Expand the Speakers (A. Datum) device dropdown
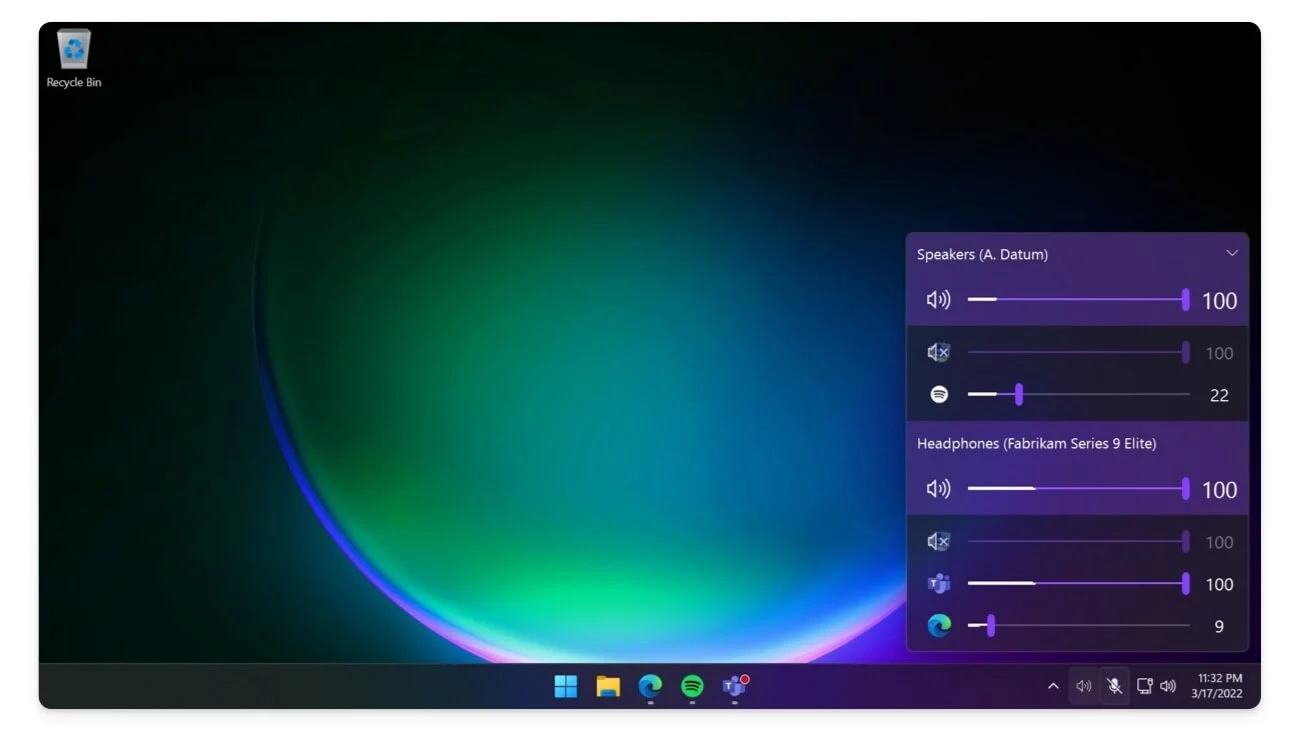 click(x=1232, y=254)
